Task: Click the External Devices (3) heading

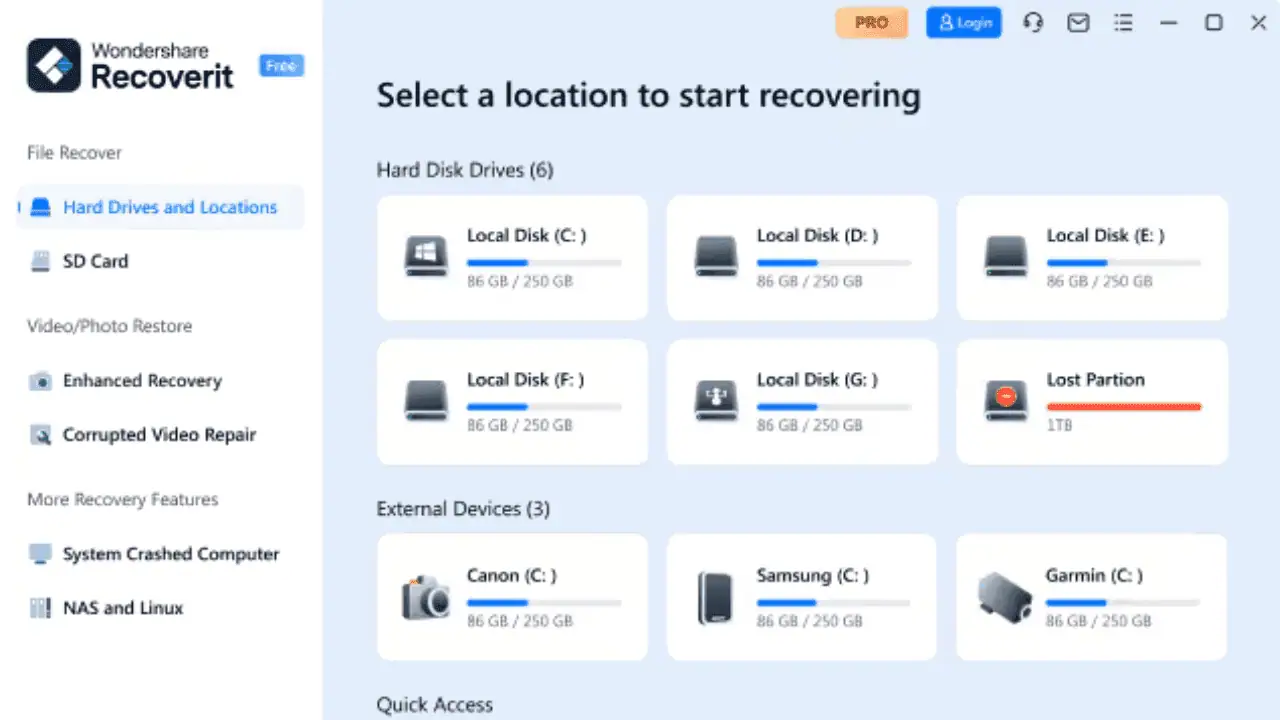Action: coord(463,509)
